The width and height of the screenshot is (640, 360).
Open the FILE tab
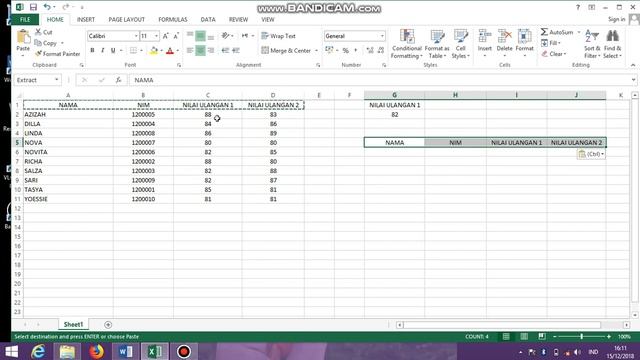pos(25,19)
